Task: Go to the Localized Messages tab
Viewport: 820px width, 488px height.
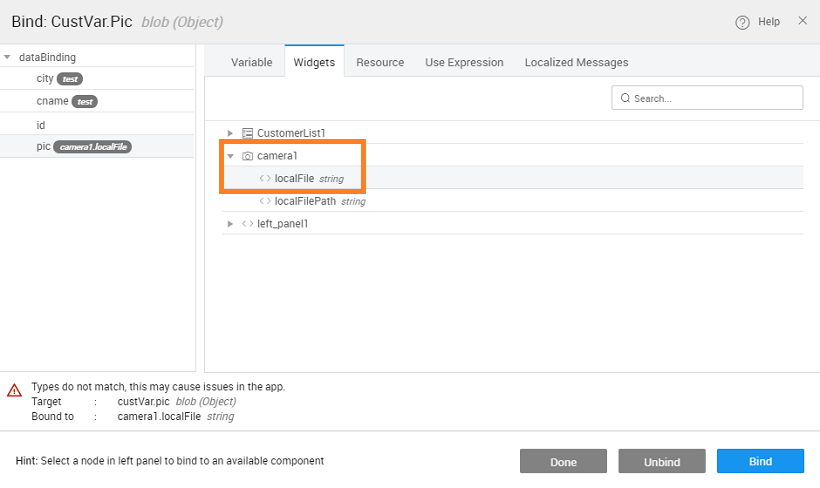Action: click(x=576, y=62)
